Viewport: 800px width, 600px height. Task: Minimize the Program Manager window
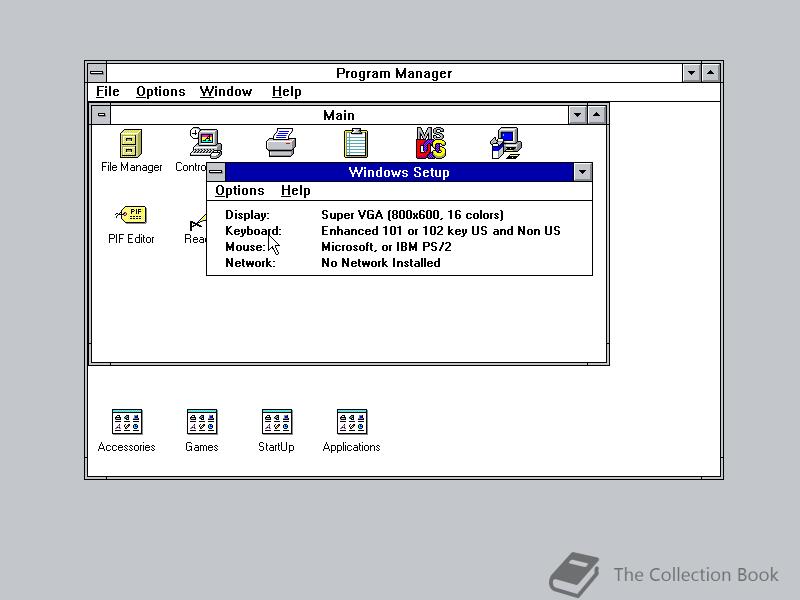click(x=691, y=73)
